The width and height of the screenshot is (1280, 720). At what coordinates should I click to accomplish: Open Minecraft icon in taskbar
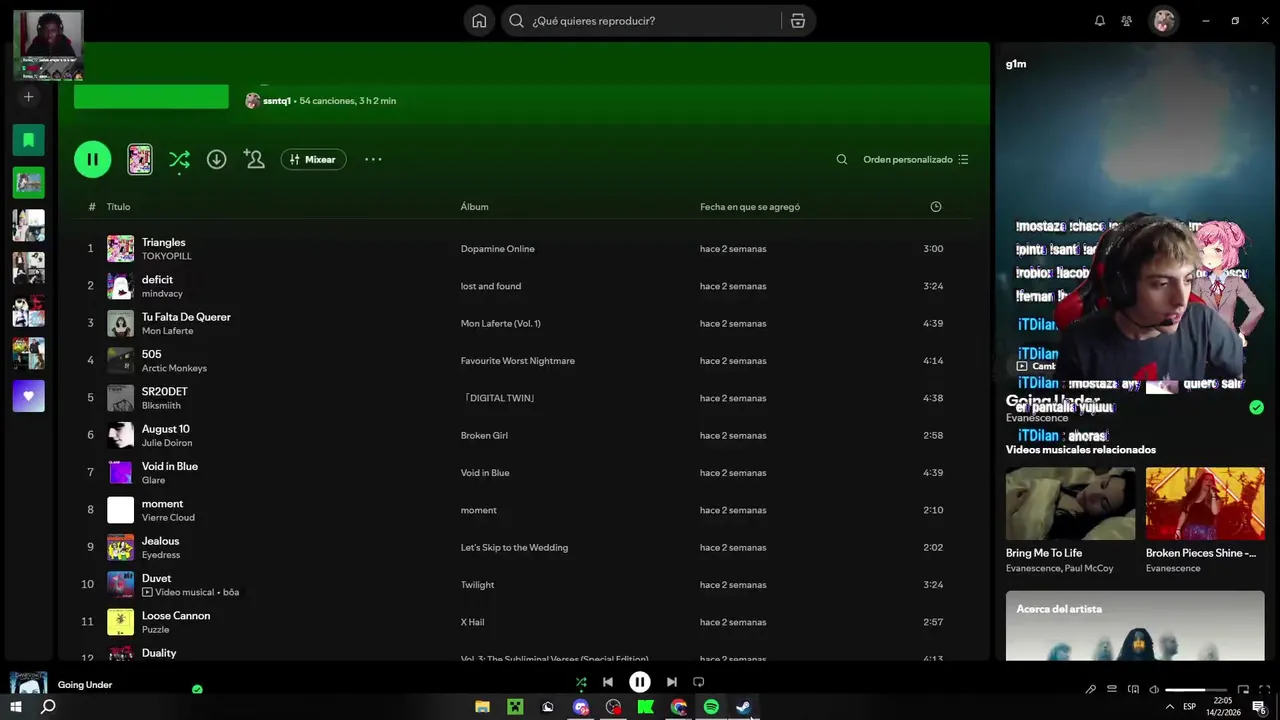click(515, 707)
